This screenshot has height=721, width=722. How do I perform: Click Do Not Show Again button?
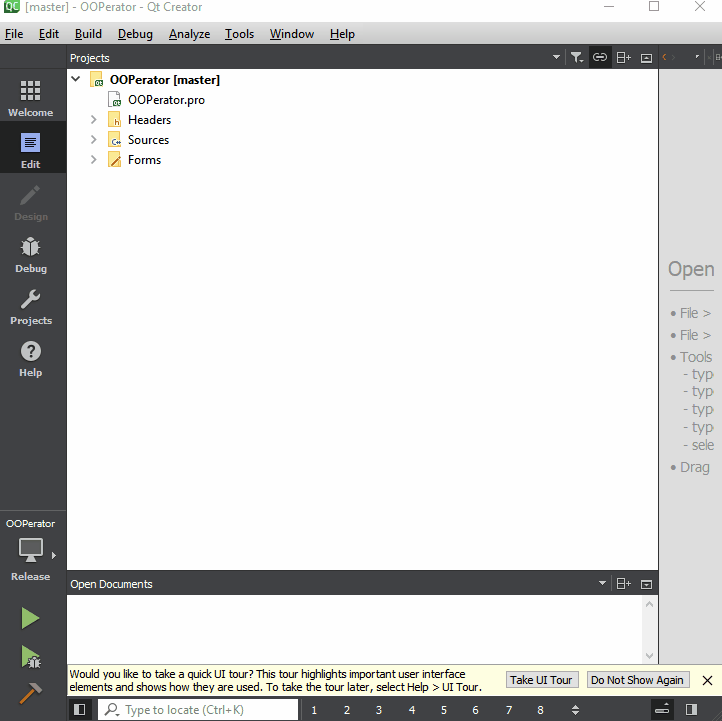coord(637,680)
